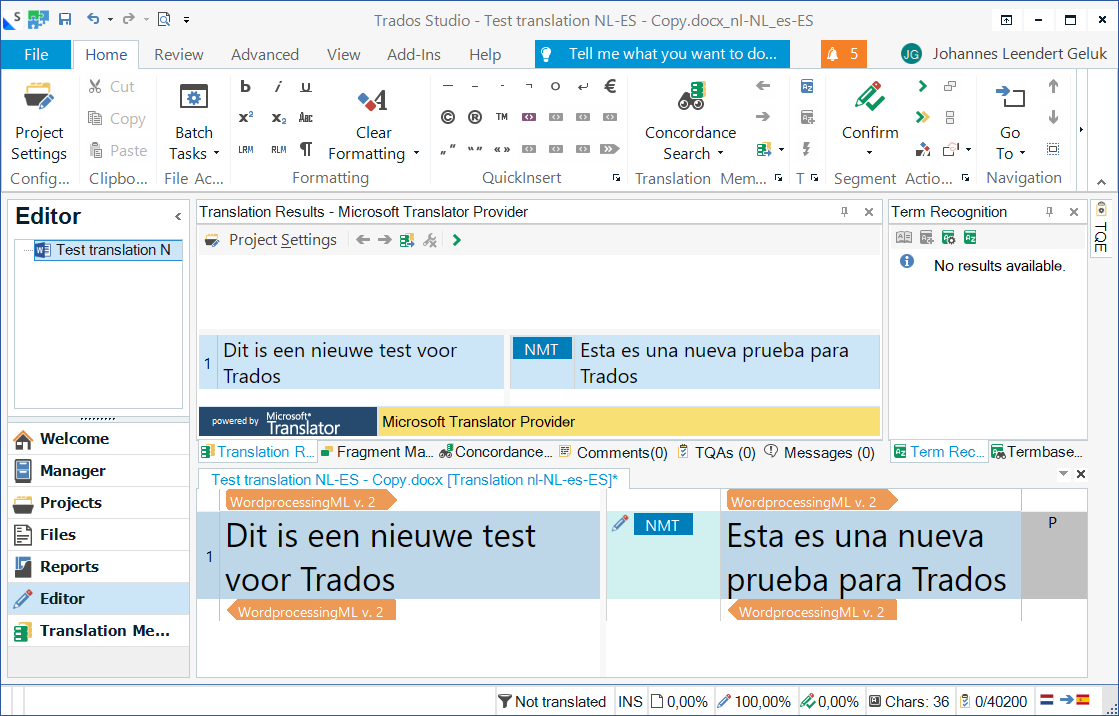The image size is (1119, 716).
Task: Collapse the Editor navigation pane
Action: click(x=178, y=216)
